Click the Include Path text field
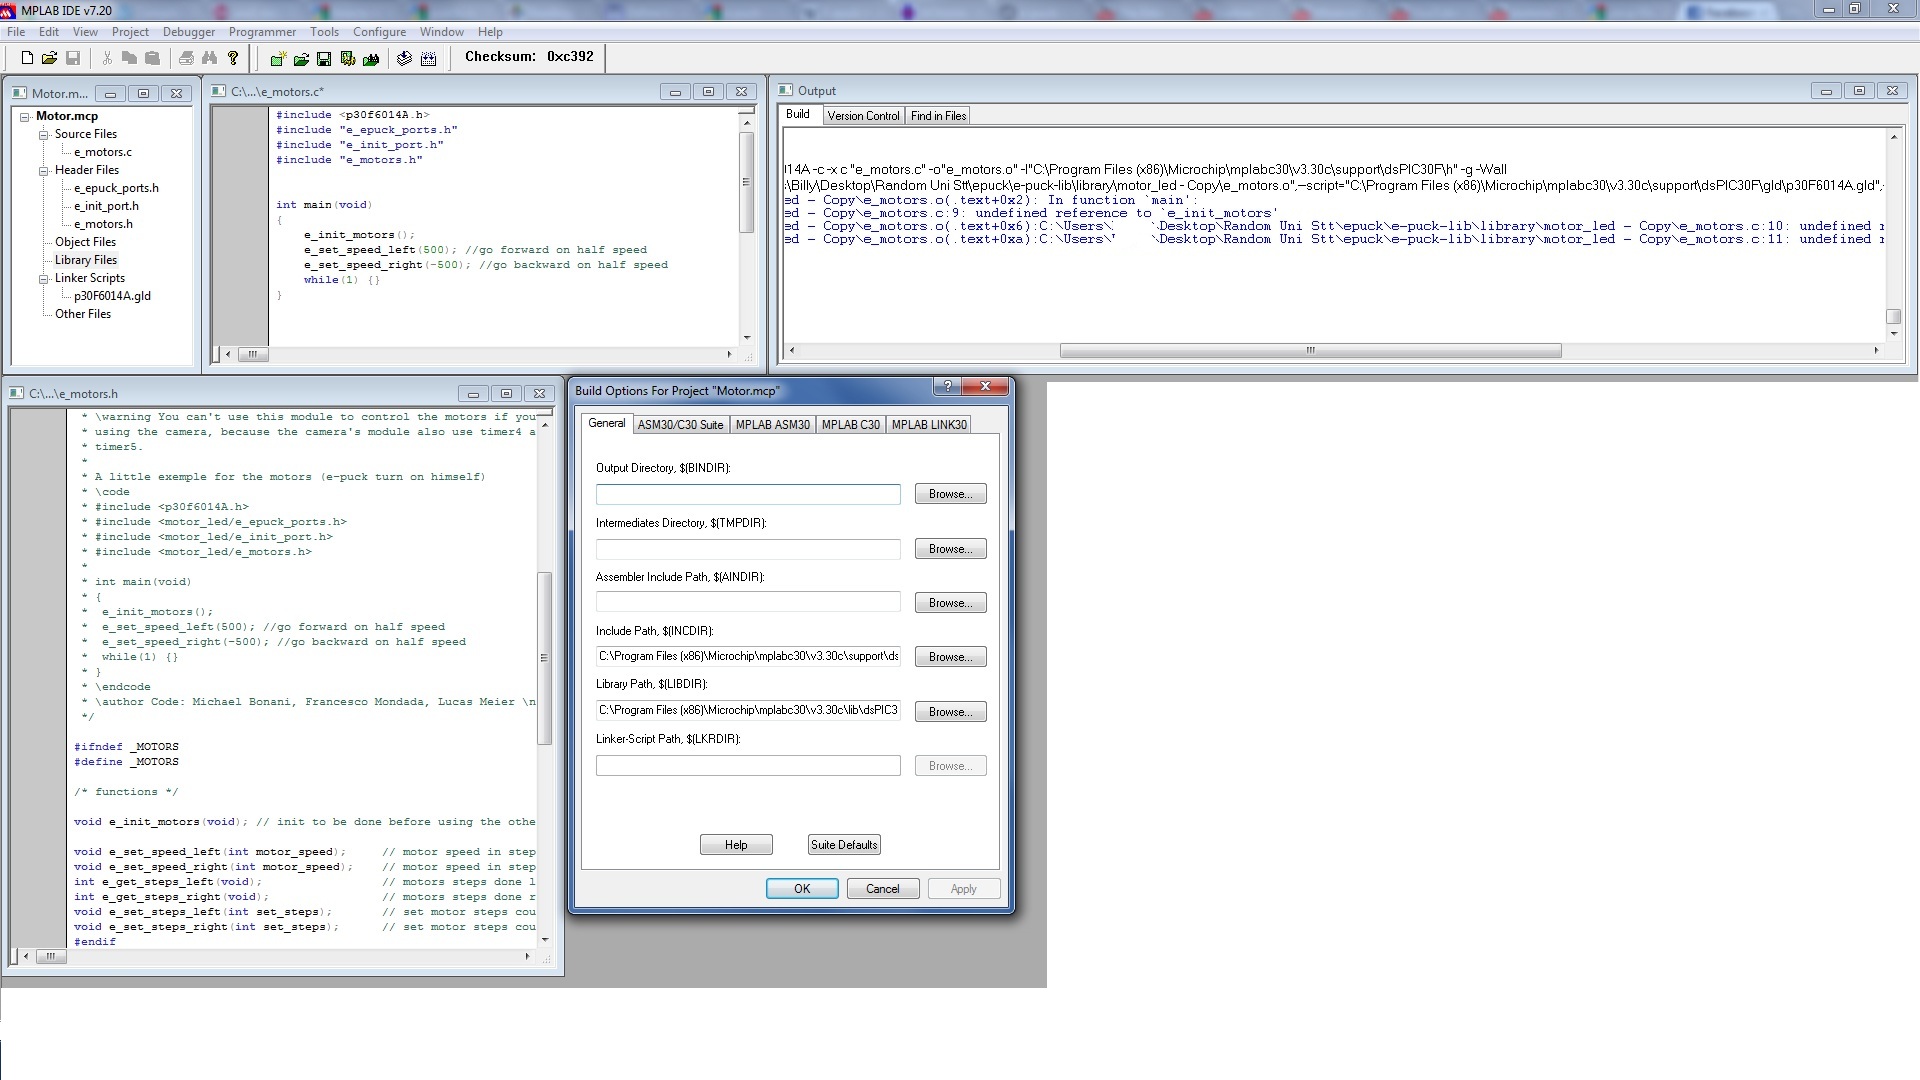Image resolution: width=1920 pixels, height=1080 pixels. pos(748,657)
